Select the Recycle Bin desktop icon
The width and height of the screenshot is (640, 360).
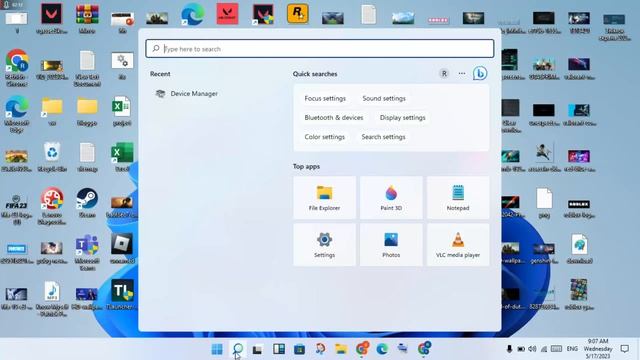[x=52, y=157]
